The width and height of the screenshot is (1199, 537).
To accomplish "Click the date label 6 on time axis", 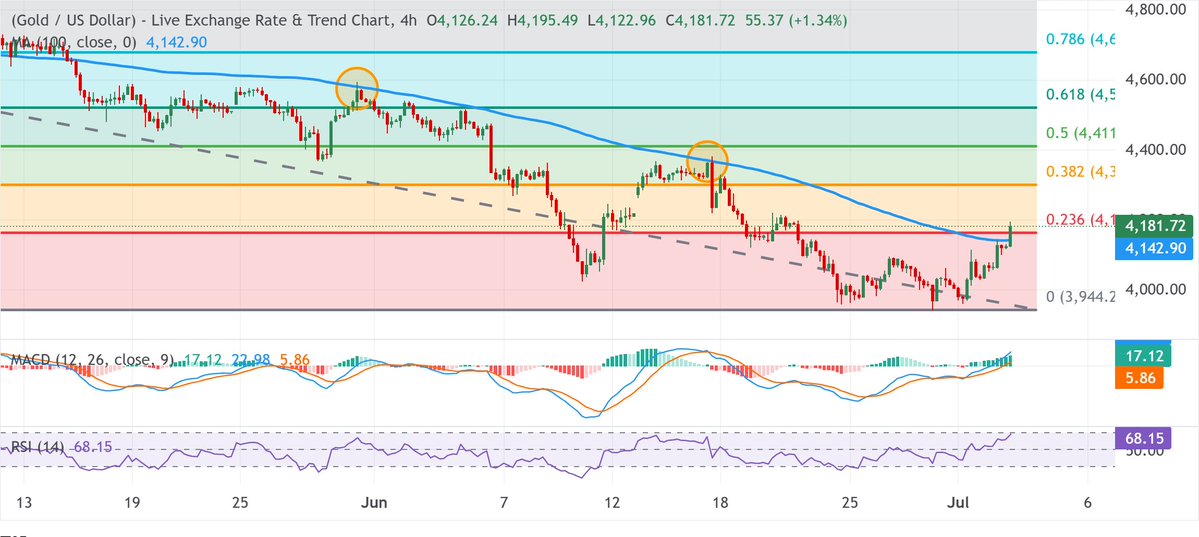I will [1087, 503].
